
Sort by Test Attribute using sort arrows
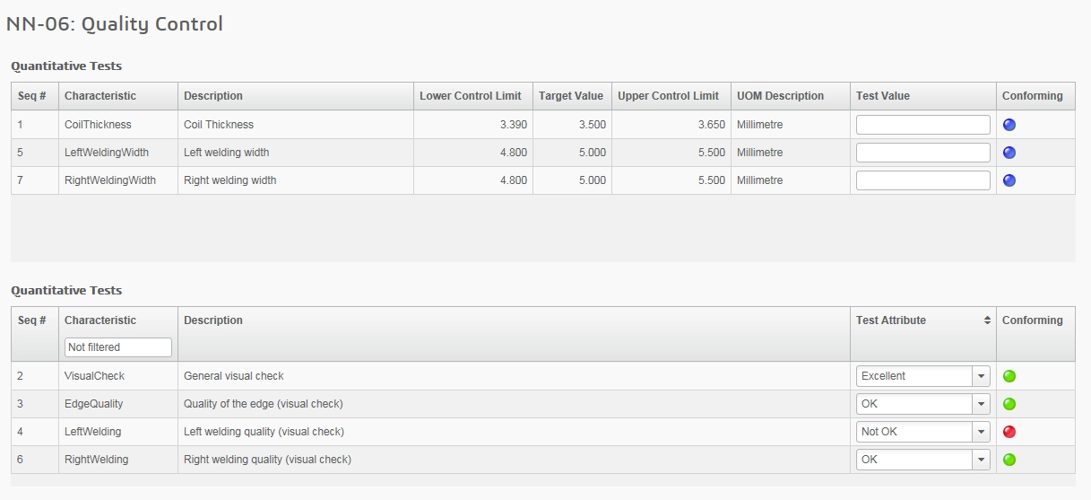point(987,321)
